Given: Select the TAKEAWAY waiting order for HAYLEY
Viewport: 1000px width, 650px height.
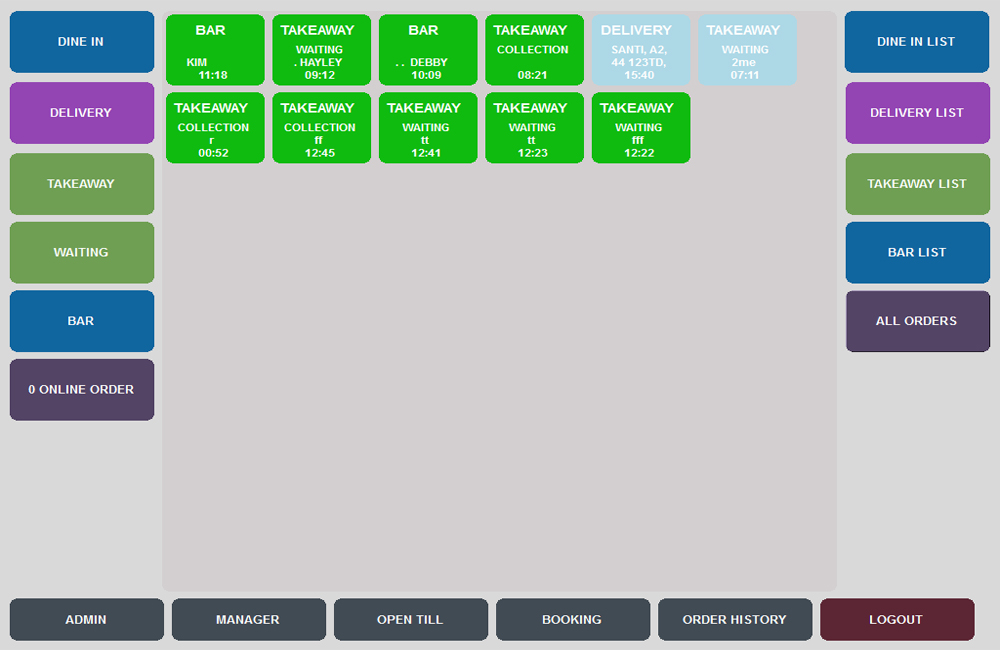Looking at the screenshot, I should point(321,50).
